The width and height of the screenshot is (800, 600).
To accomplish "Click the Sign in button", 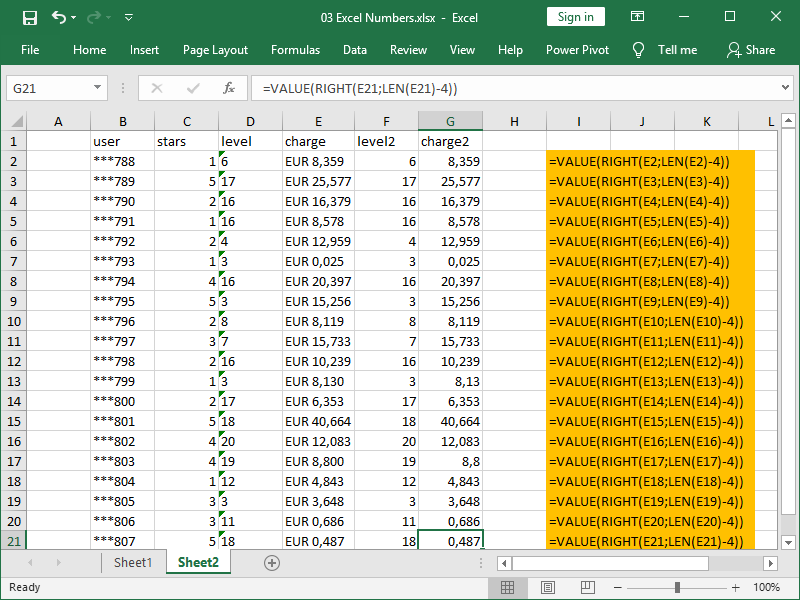I will 575,17.
